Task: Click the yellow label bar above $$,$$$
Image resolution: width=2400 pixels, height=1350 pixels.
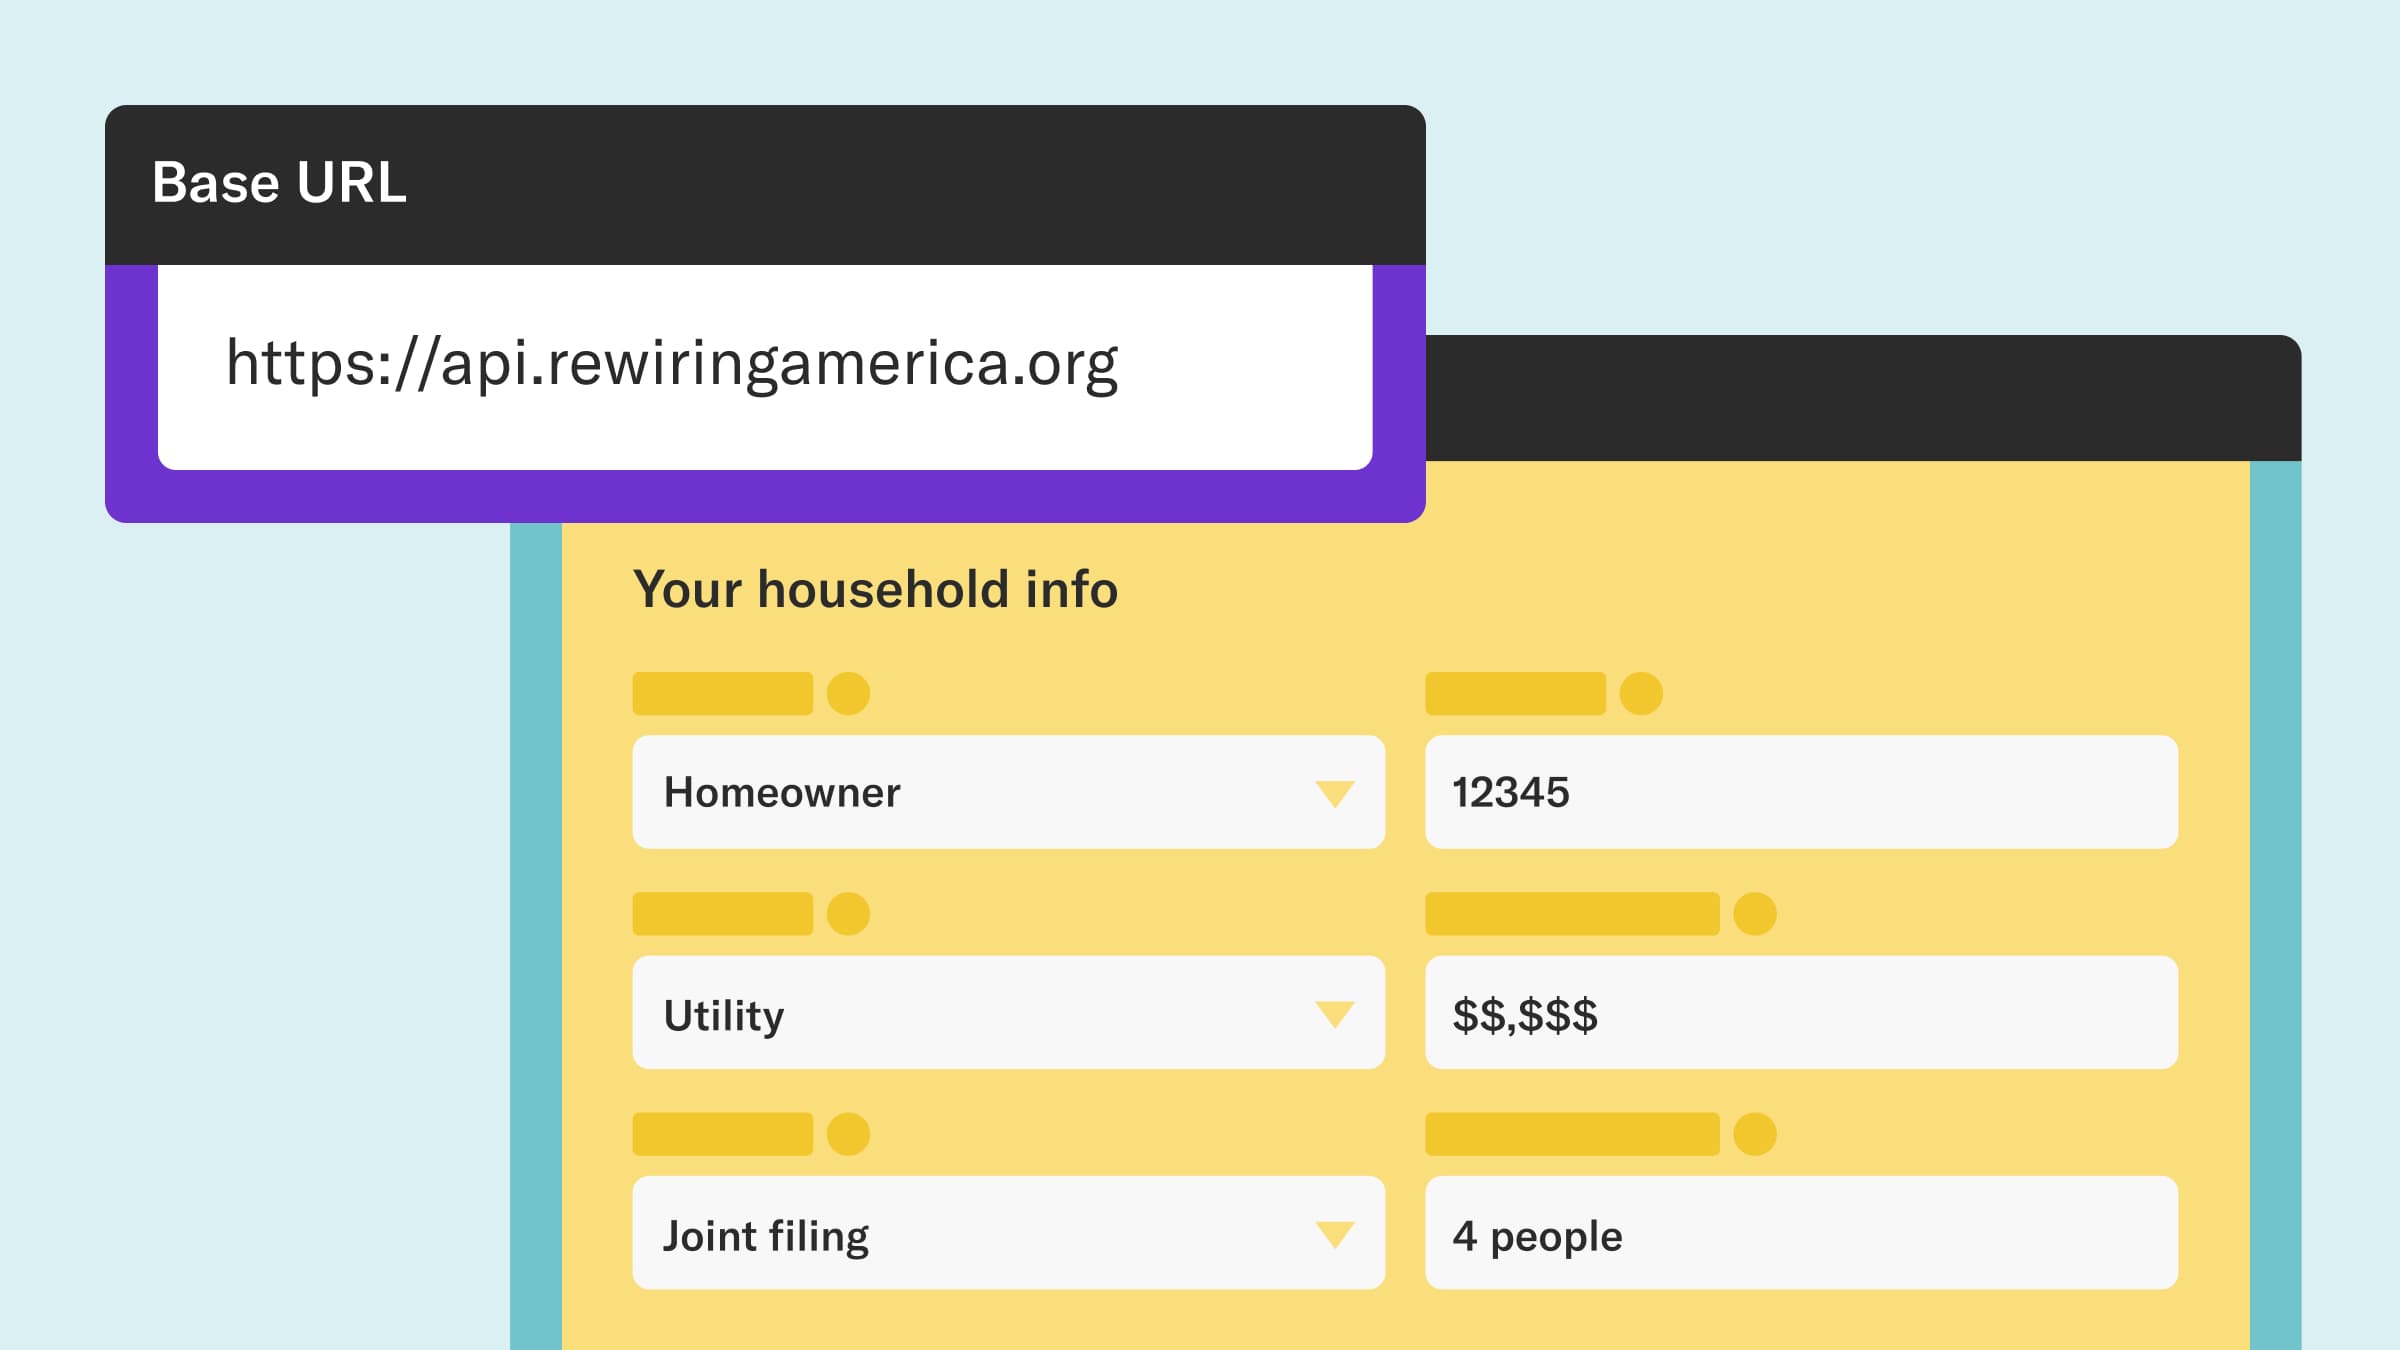Action: (x=1572, y=914)
